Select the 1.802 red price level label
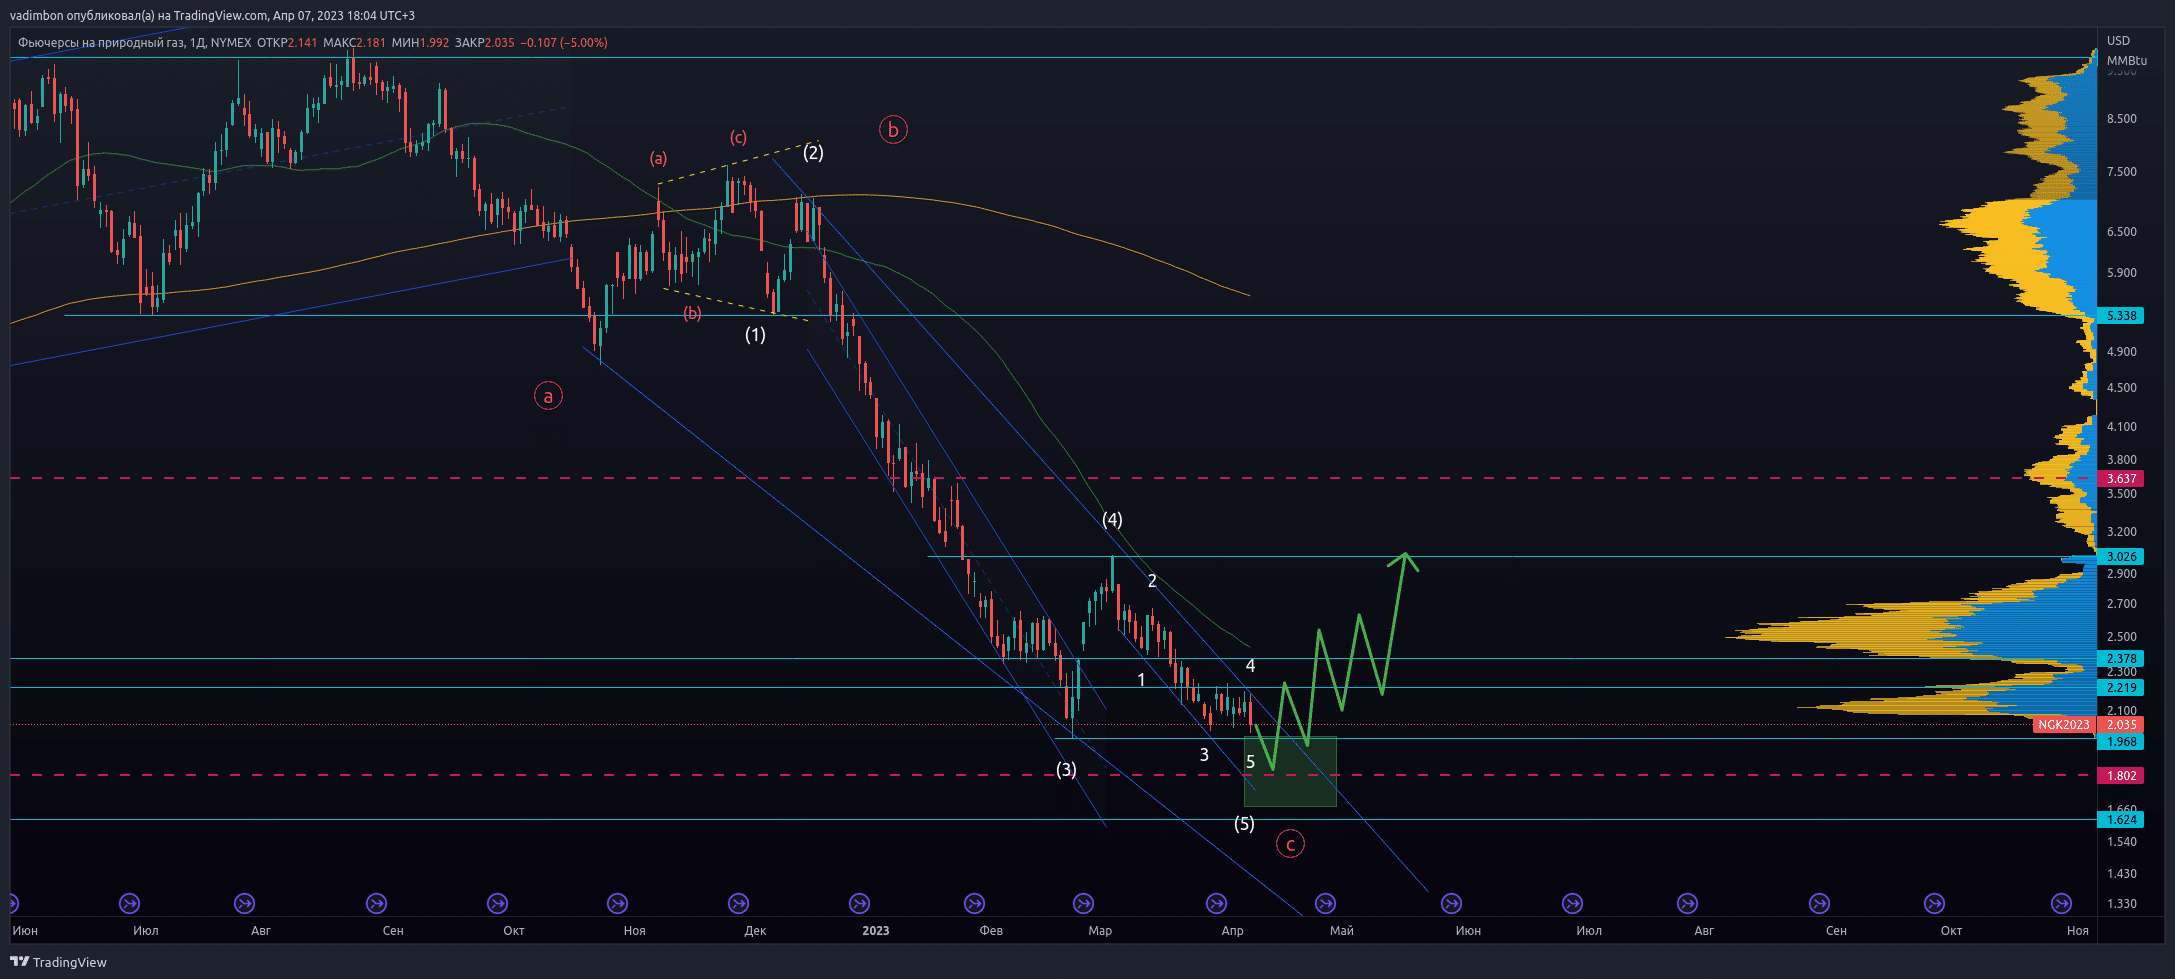Viewport: 2175px width, 979px height. 2121,776
